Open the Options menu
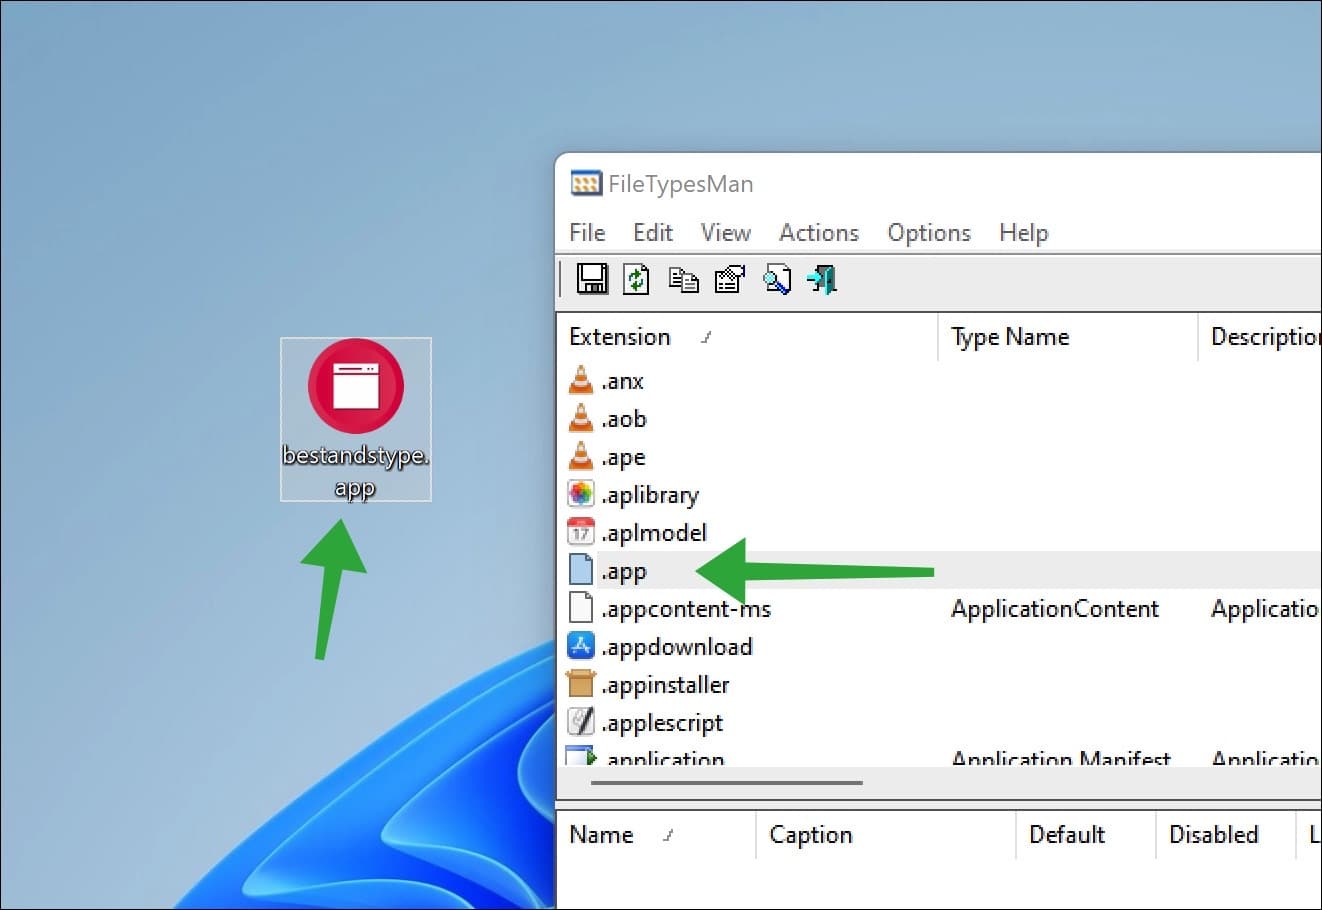The width and height of the screenshot is (1322, 910). click(928, 232)
